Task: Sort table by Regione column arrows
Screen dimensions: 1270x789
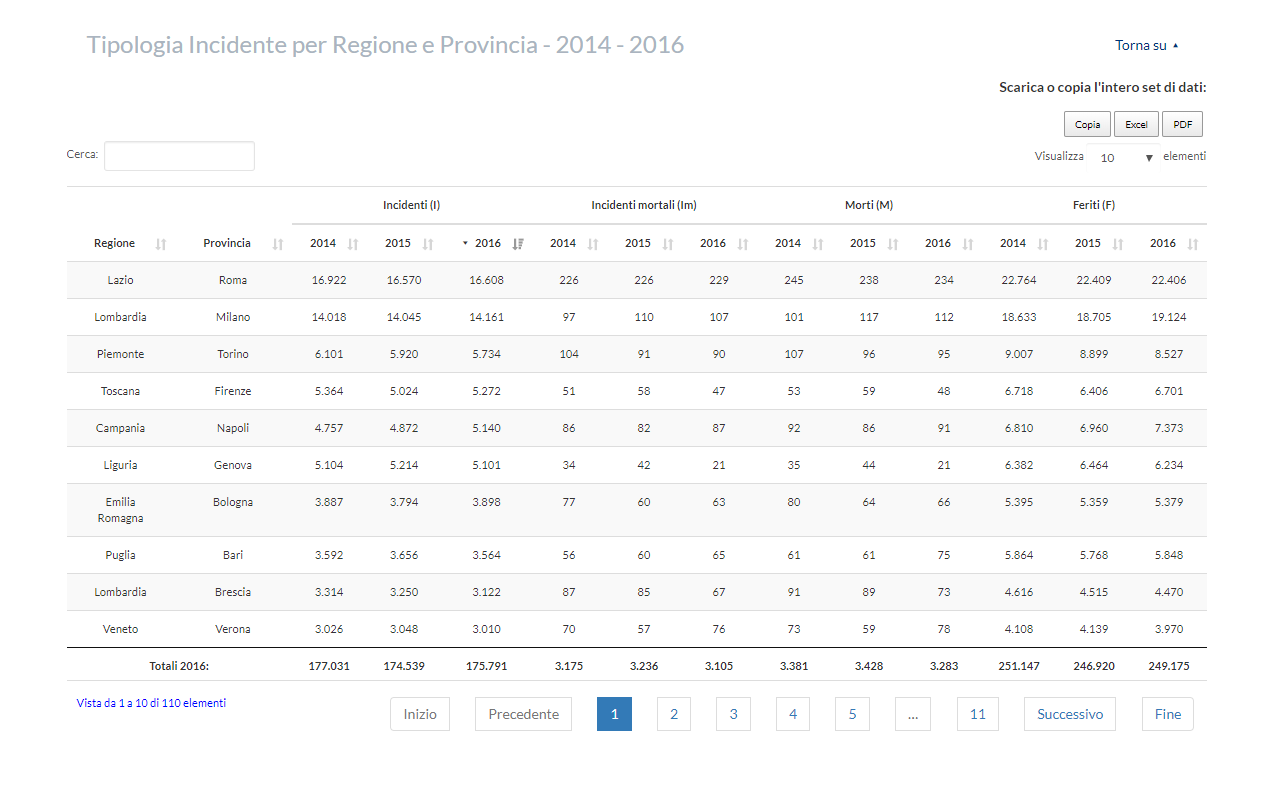Action: 161,244
